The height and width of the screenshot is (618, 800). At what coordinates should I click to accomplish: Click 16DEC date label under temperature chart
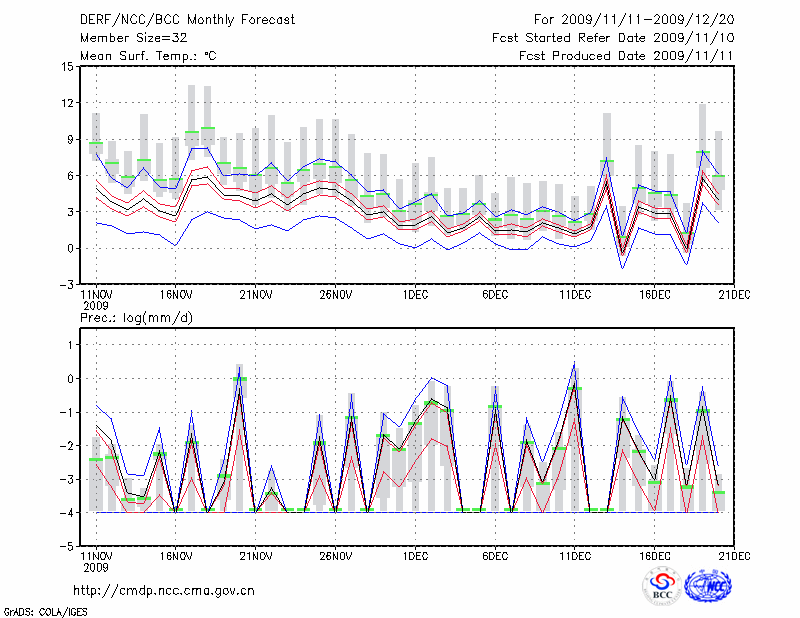pos(655,296)
